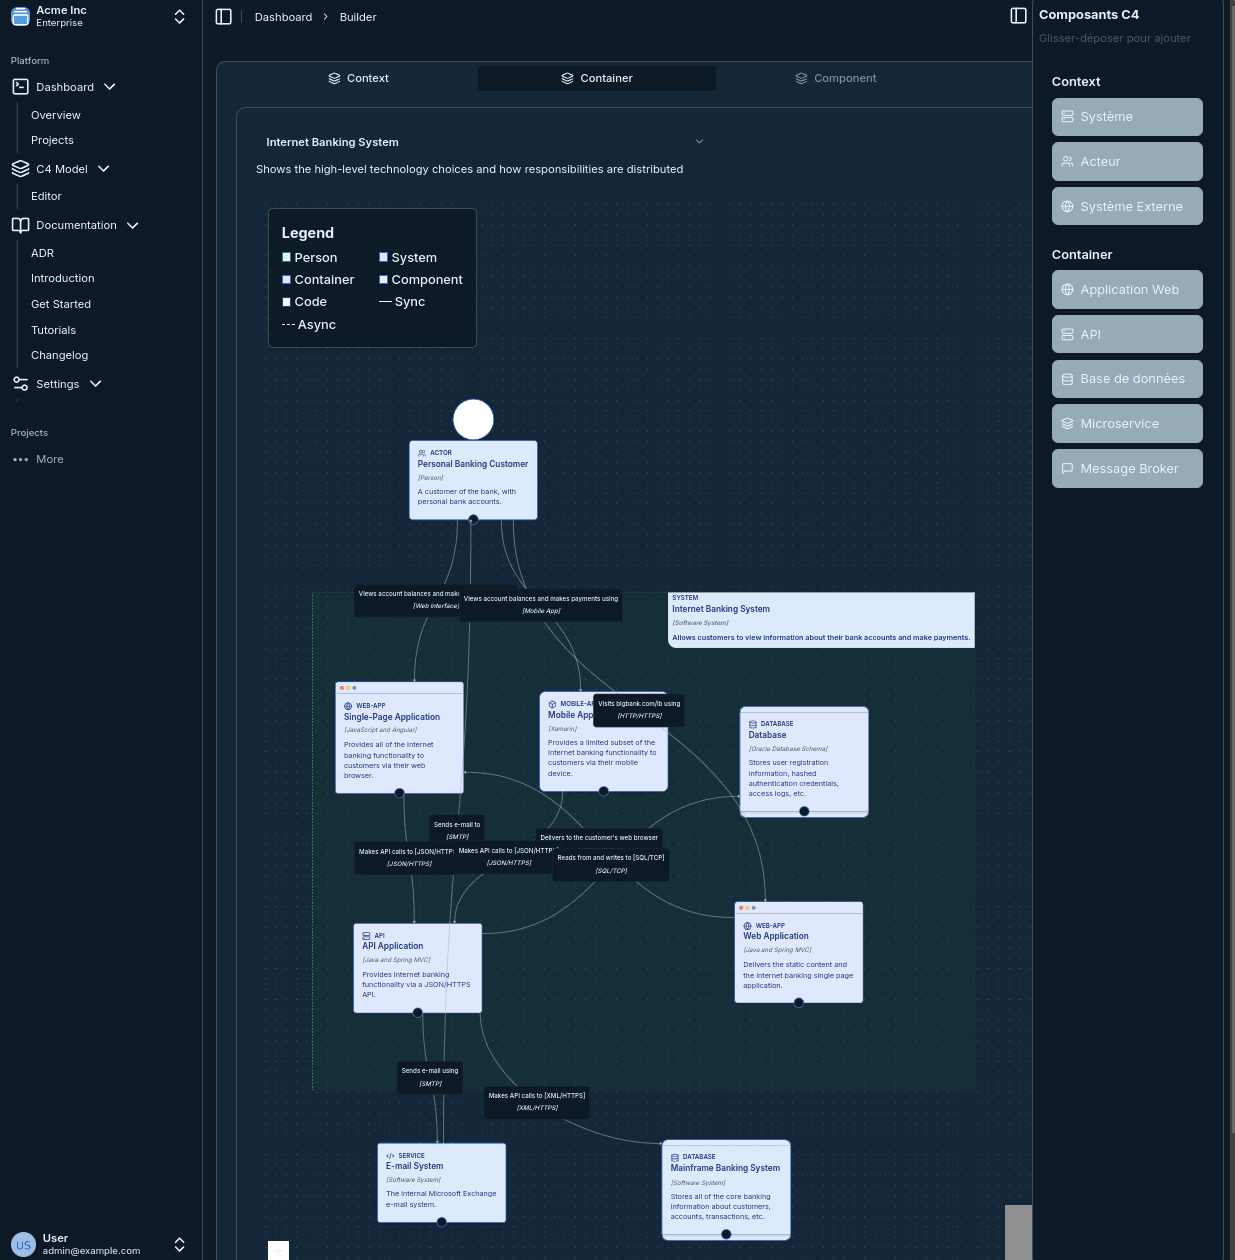The width and height of the screenshot is (1235, 1260).
Task: Click the Dashboard terminal icon
Action: [20, 86]
